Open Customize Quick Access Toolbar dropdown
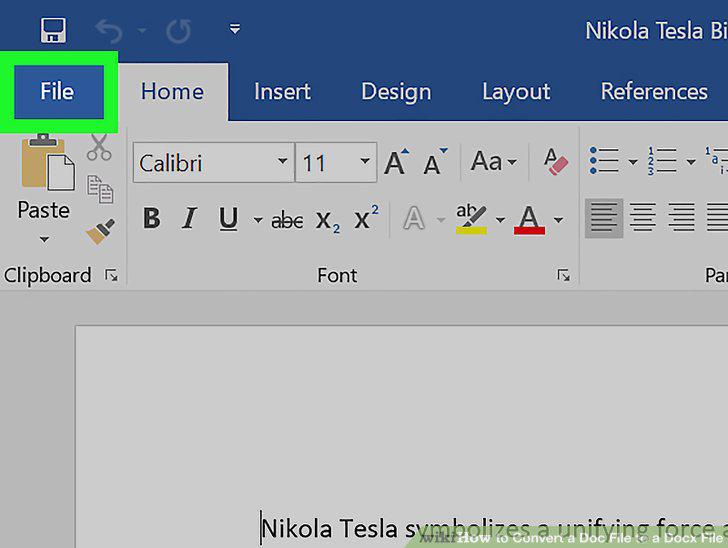The width and height of the screenshot is (728, 548). click(235, 29)
